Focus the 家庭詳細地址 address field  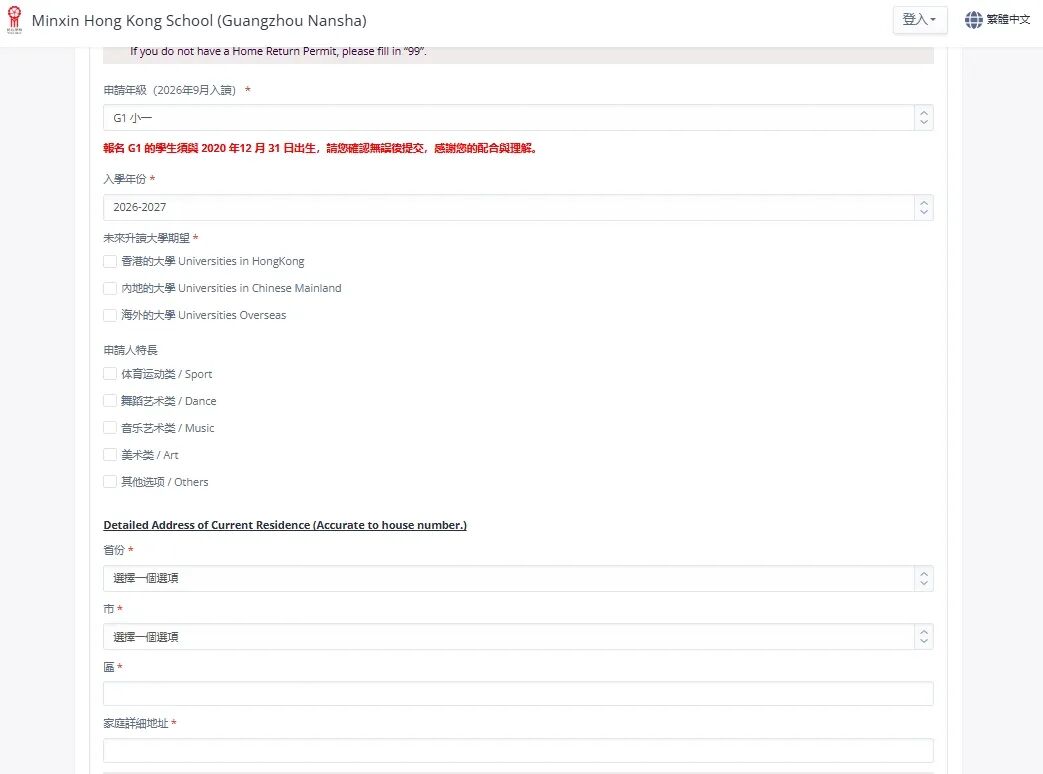coord(517,751)
